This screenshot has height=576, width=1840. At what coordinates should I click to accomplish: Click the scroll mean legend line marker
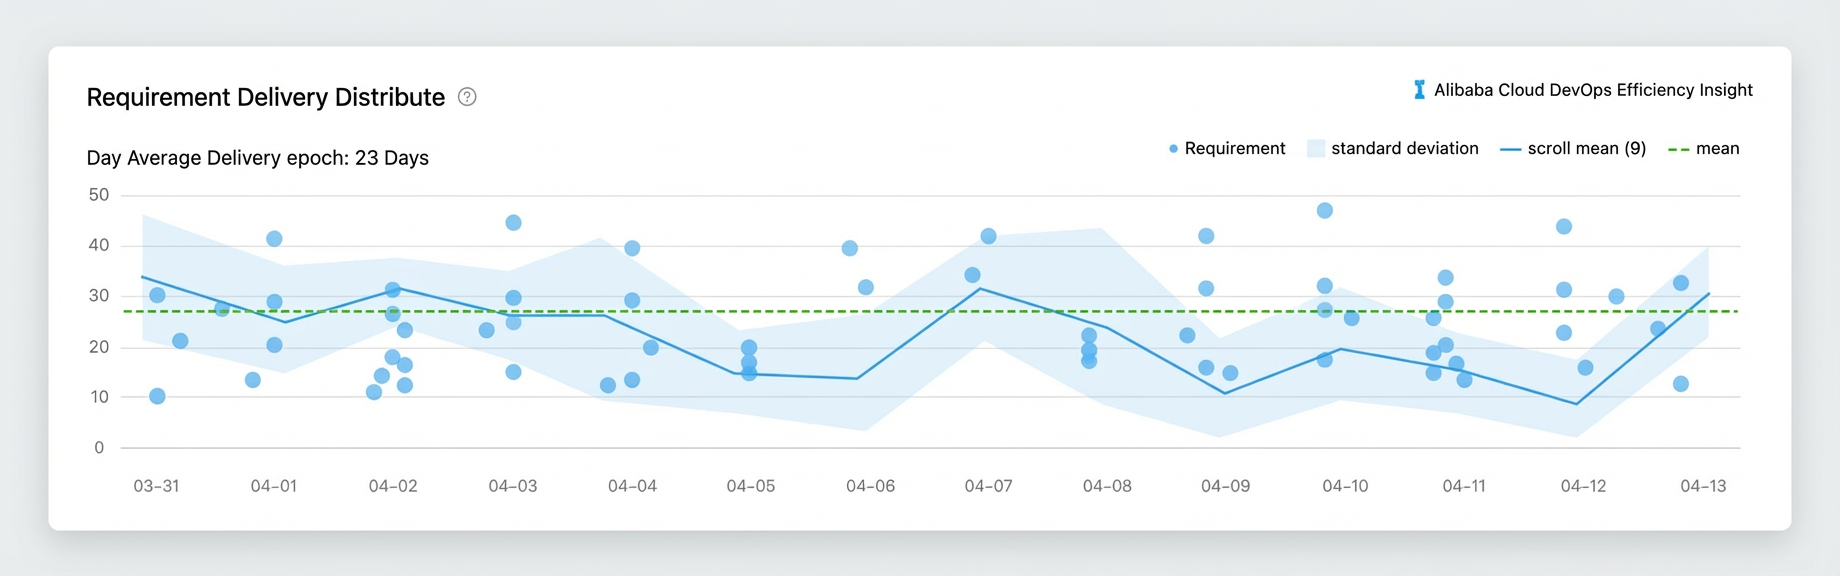coord(1511,149)
